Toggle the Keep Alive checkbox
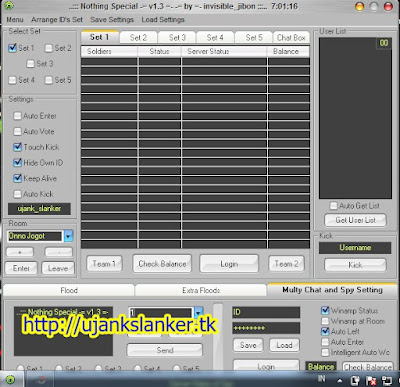 (x=17, y=178)
